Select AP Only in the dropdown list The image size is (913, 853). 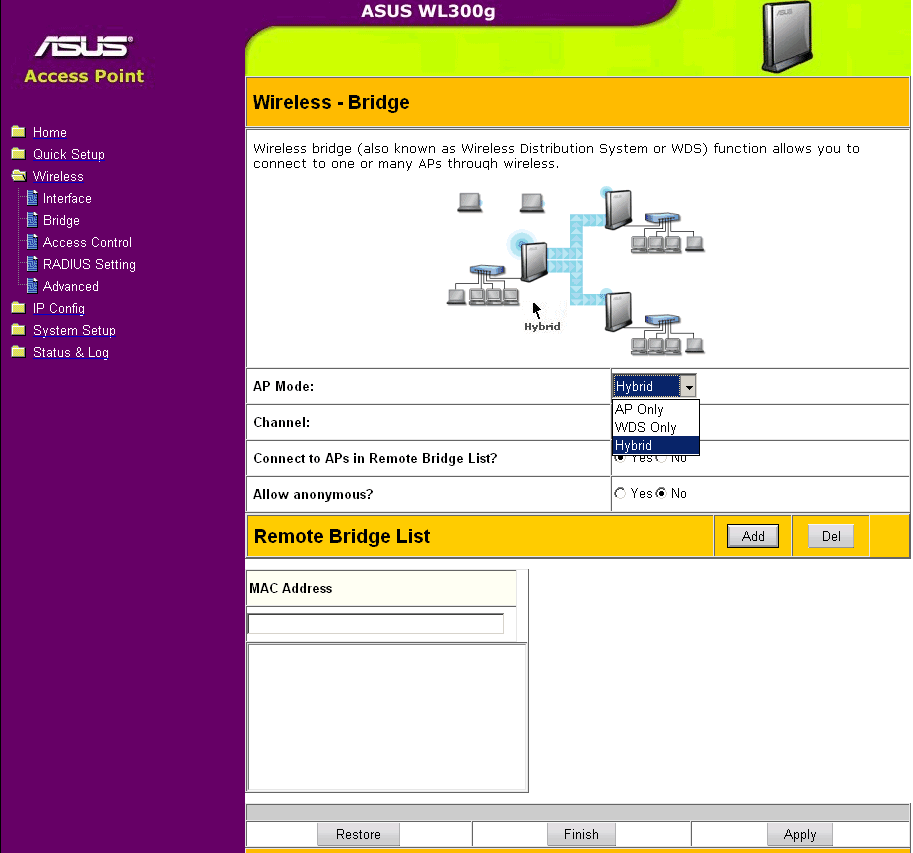click(x=656, y=409)
